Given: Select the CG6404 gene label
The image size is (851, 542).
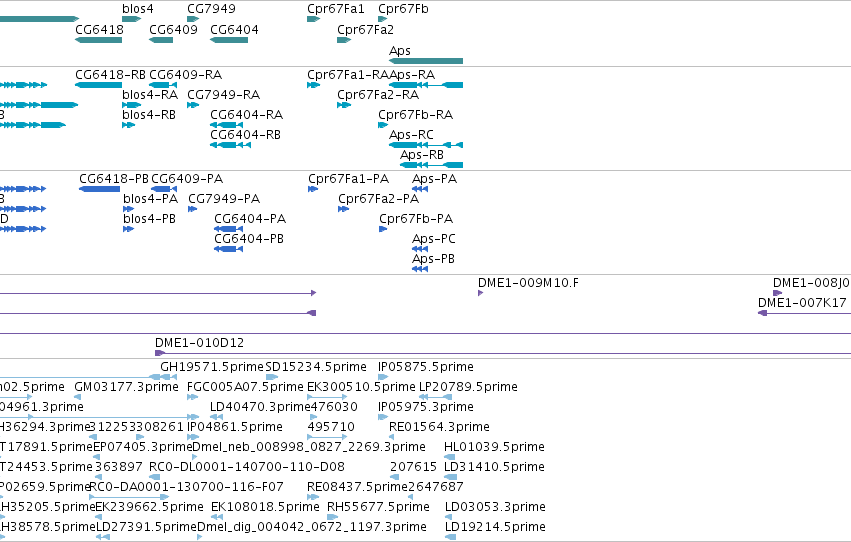Looking at the screenshot, I should coord(234,30).
